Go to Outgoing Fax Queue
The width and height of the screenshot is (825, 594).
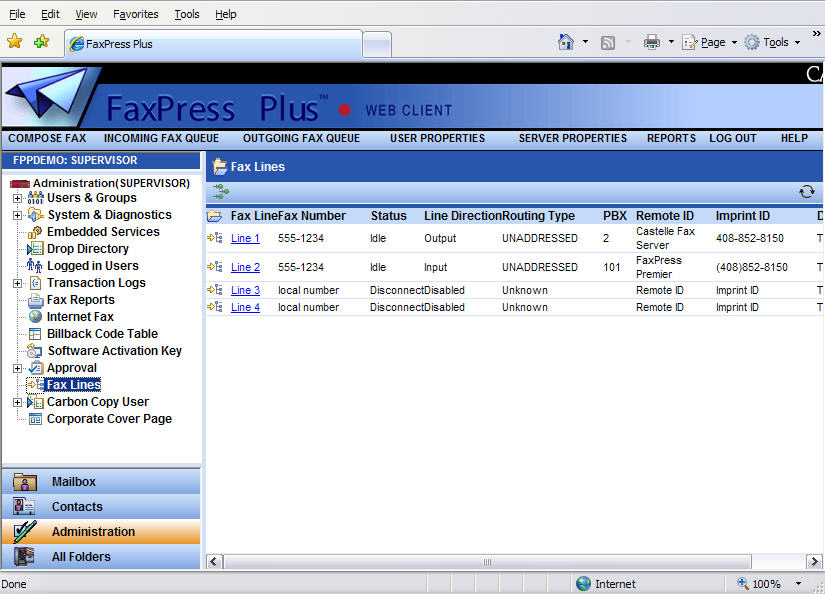click(x=301, y=138)
